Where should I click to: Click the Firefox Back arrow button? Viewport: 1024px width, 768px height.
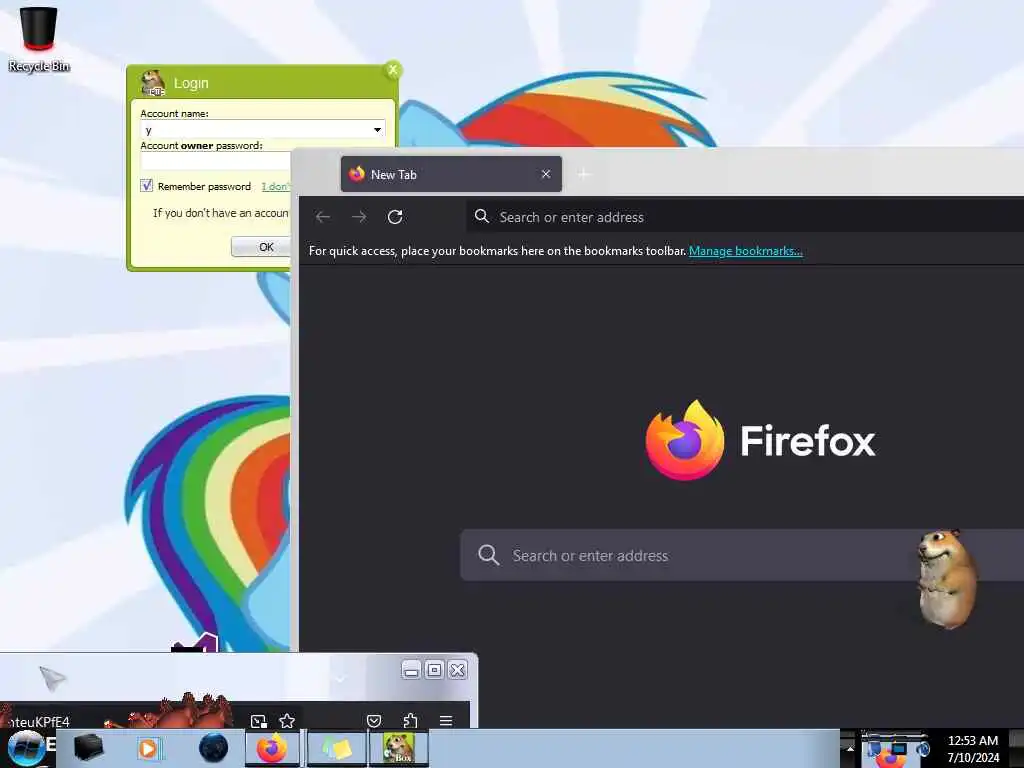click(323, 217)
